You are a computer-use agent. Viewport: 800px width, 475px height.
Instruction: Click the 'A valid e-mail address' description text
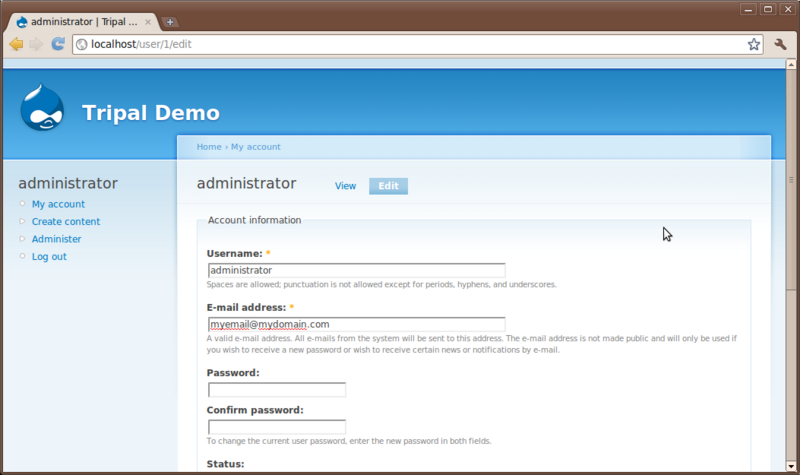pos(472,344)
